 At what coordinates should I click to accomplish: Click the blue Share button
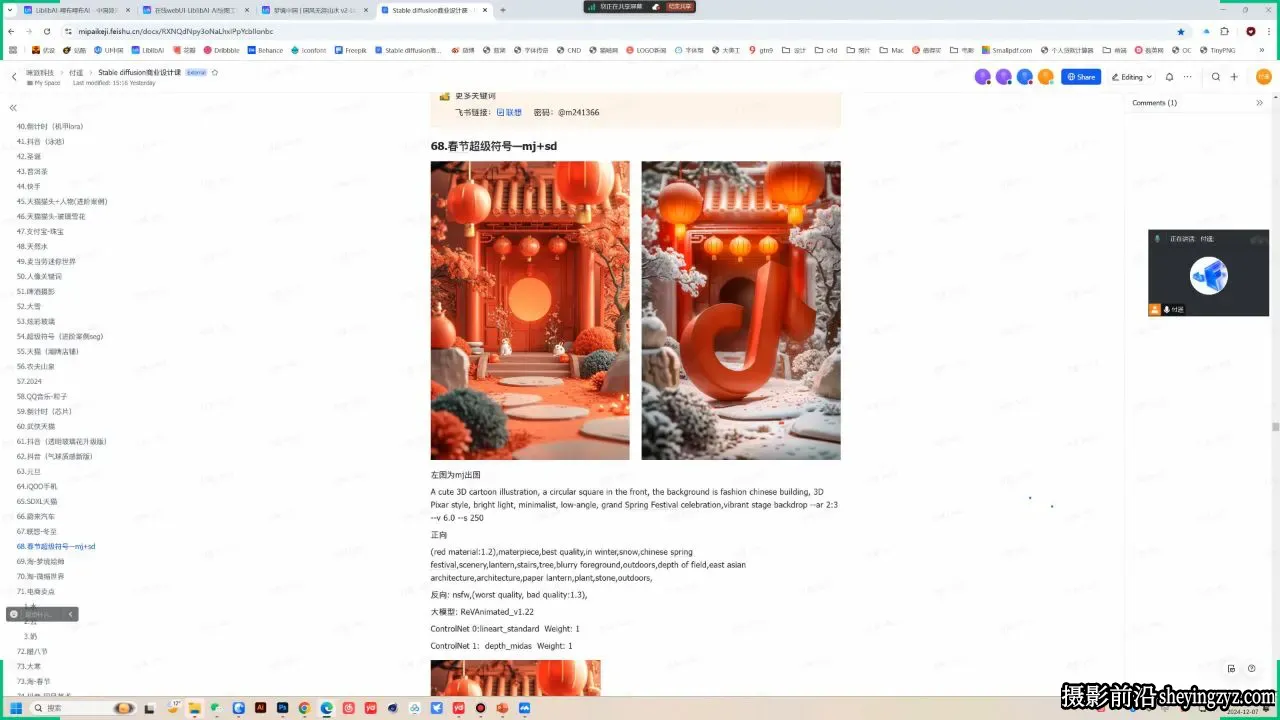1081,77
